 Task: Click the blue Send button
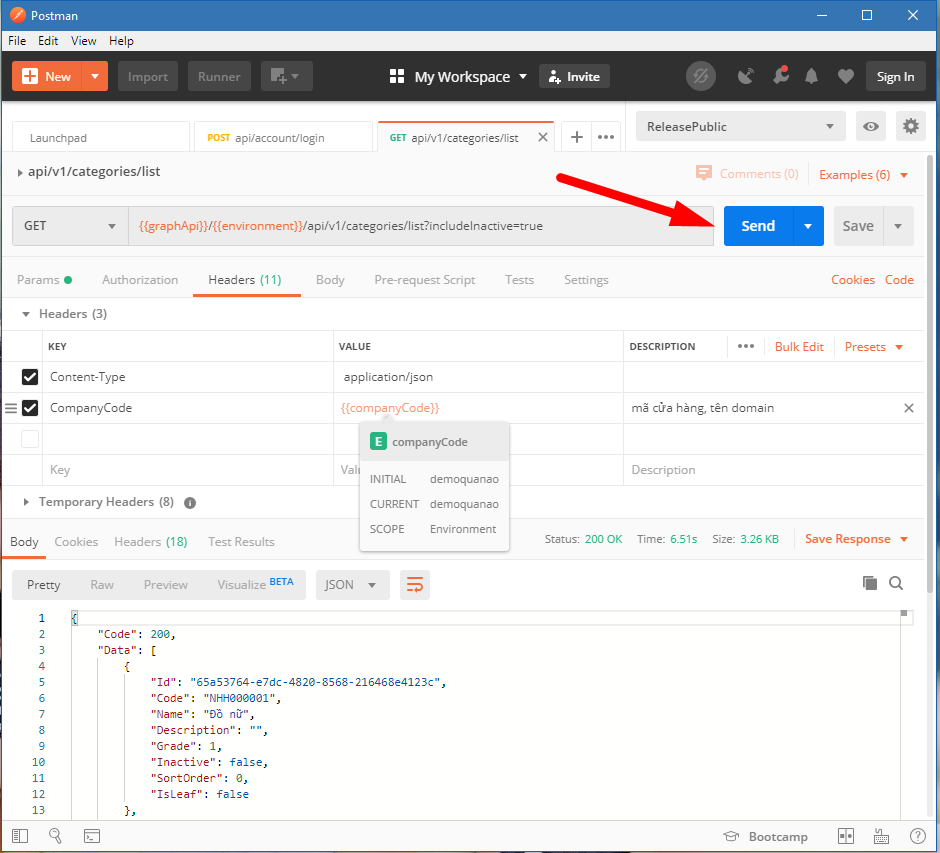click(758, 226)
